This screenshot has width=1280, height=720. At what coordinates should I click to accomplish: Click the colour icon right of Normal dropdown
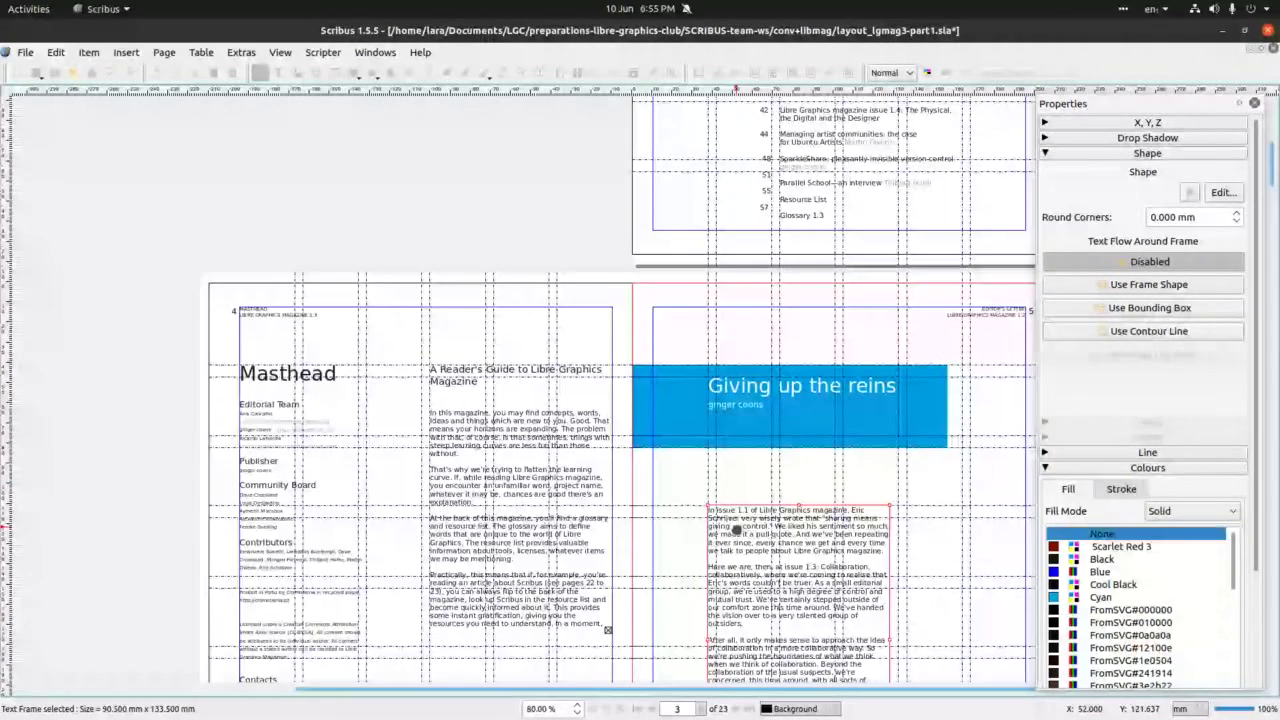tap(927, 72)
